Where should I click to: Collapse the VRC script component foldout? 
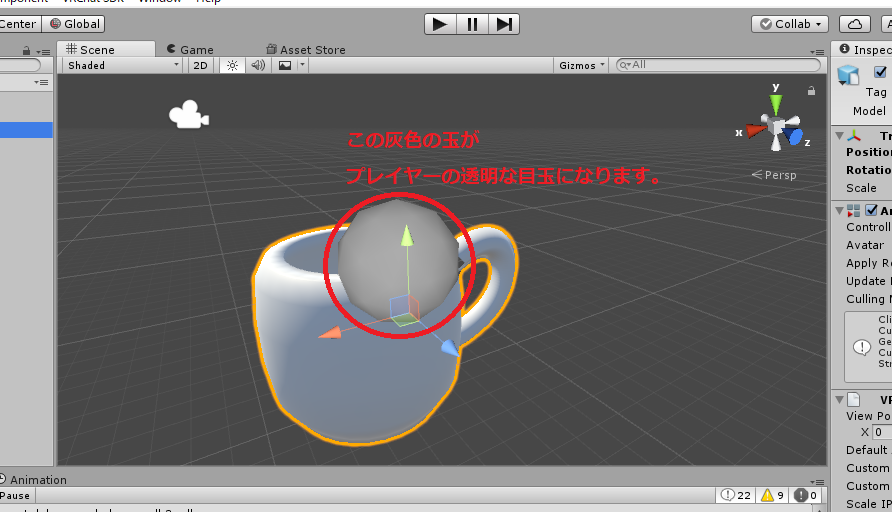tap(839, 400)
